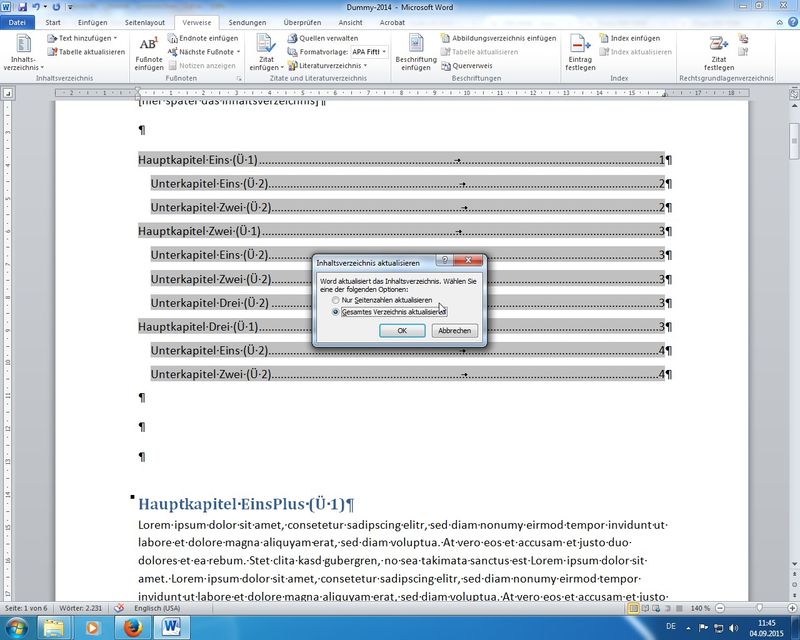Click Rechtsgrundlagenverzeichnis einfügen icon
The image size is (800, 640).
[743, 38]
